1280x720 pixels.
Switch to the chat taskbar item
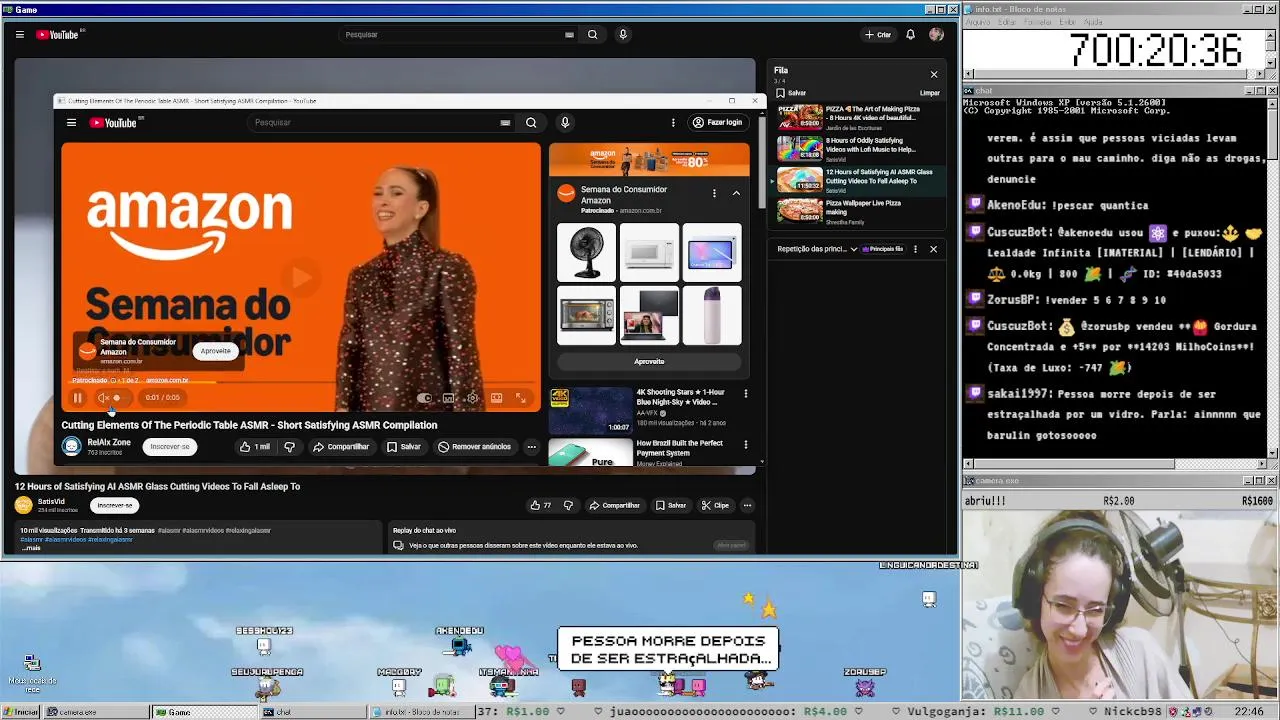(312, 712)
